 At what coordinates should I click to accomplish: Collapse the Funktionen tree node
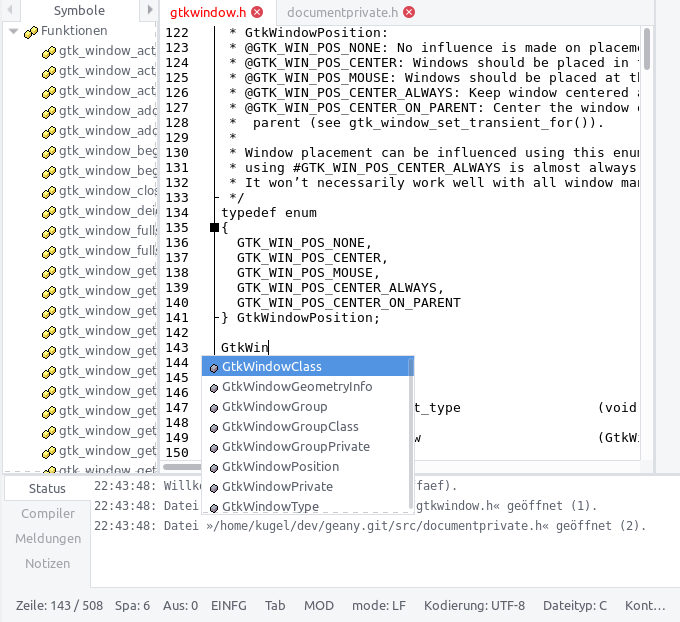(x=13, y=31)
